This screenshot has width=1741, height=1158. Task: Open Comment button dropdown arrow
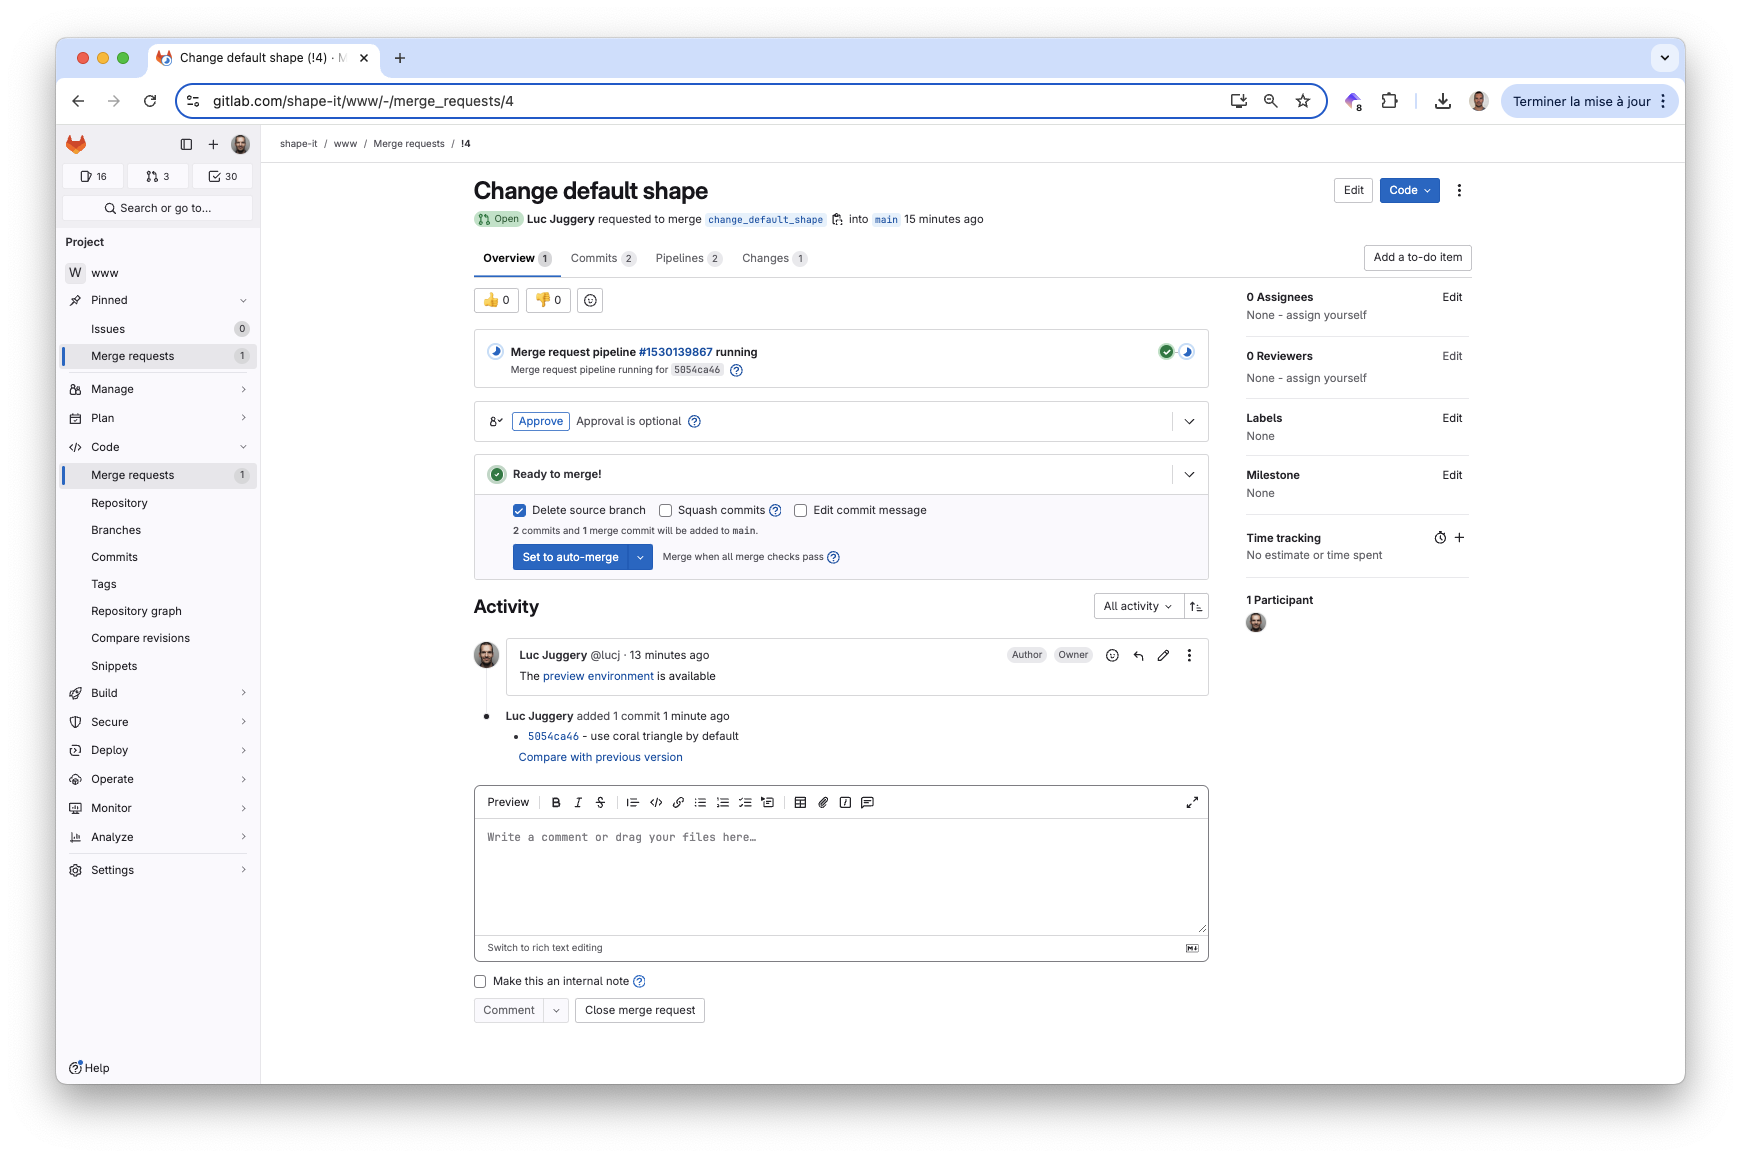556,1010
